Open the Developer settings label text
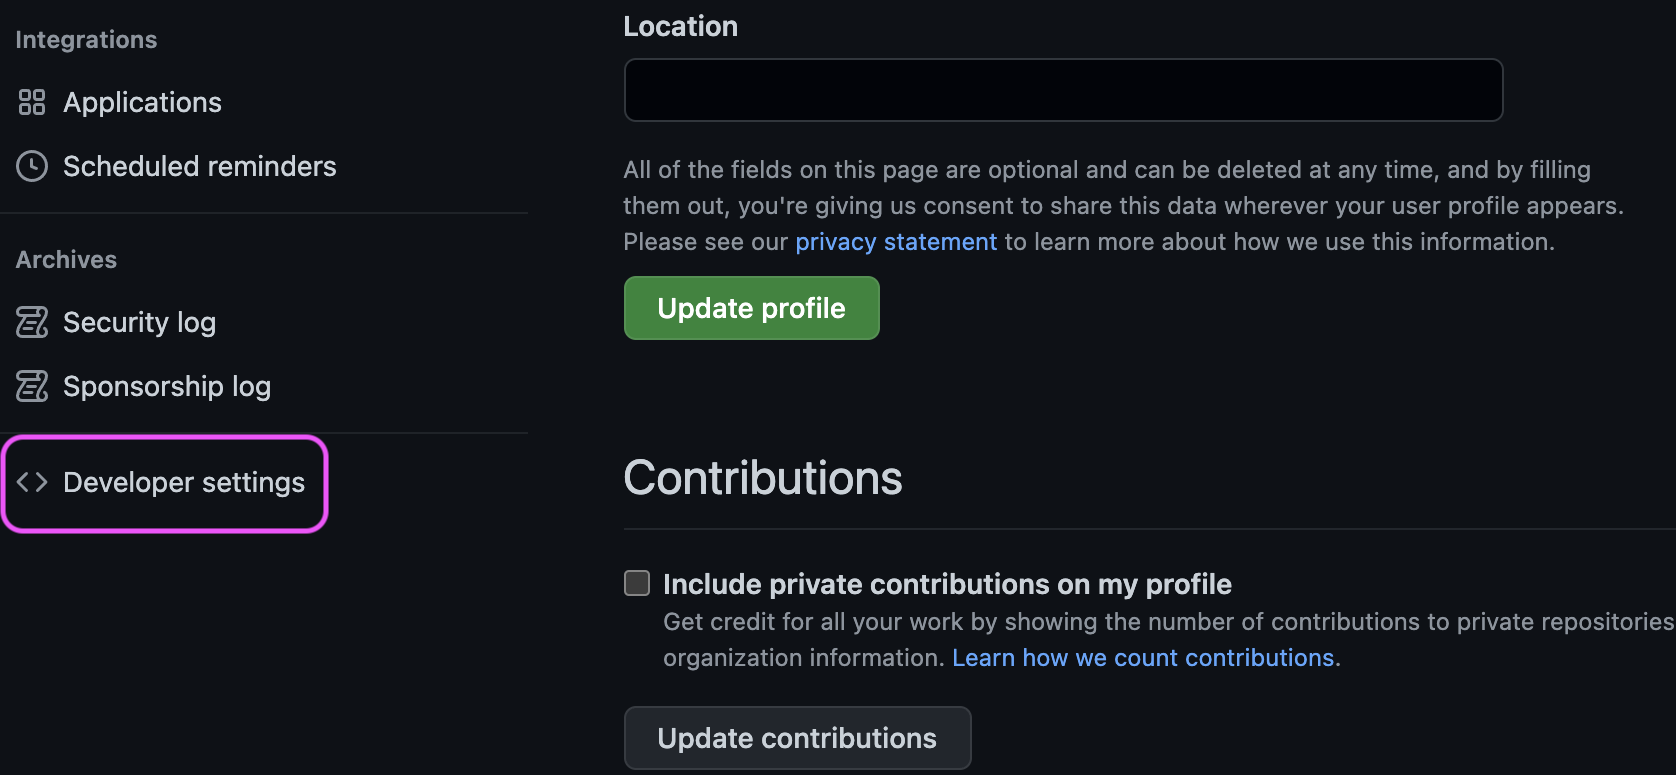The height and width of the screenshot is (775, 1676). pyautogui.click(x=184, y=482)
